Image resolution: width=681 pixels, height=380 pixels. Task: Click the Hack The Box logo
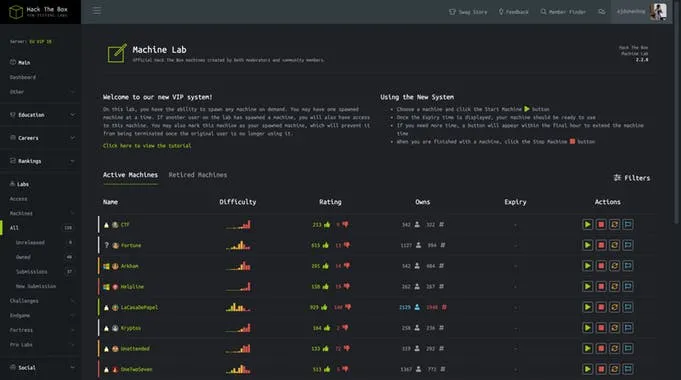click(39, 12)
